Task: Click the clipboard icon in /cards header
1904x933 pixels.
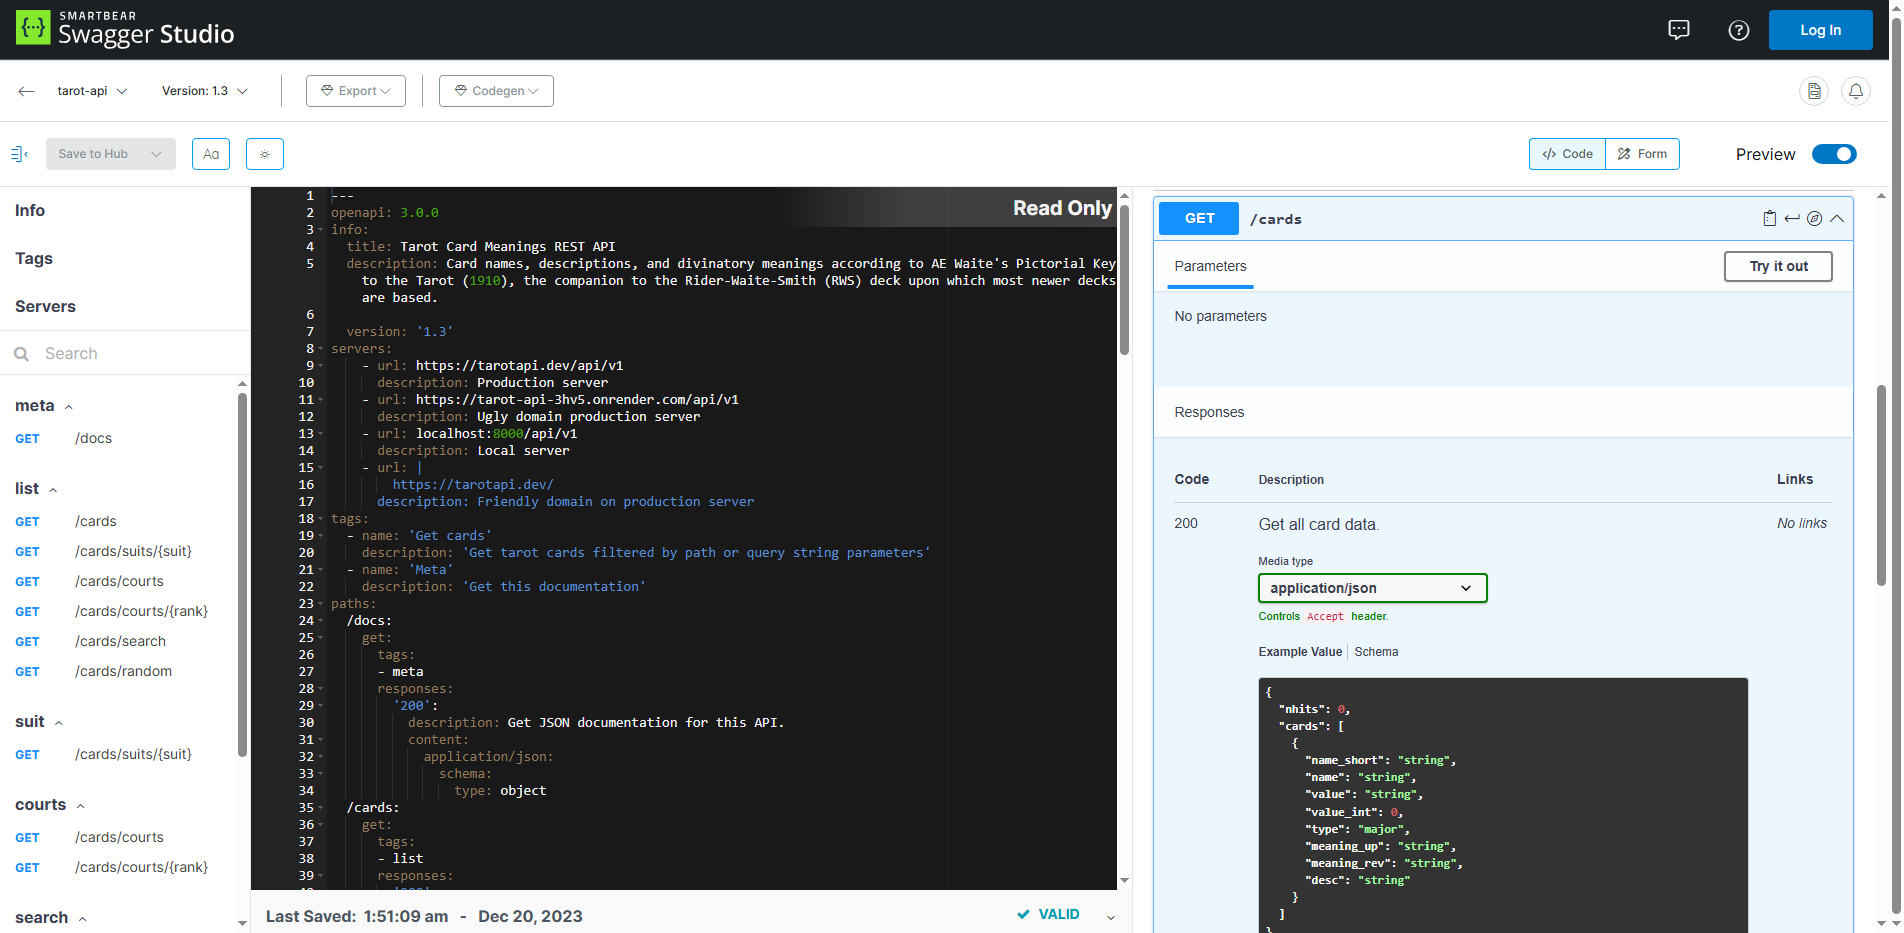Action: tap(1769, 219)
